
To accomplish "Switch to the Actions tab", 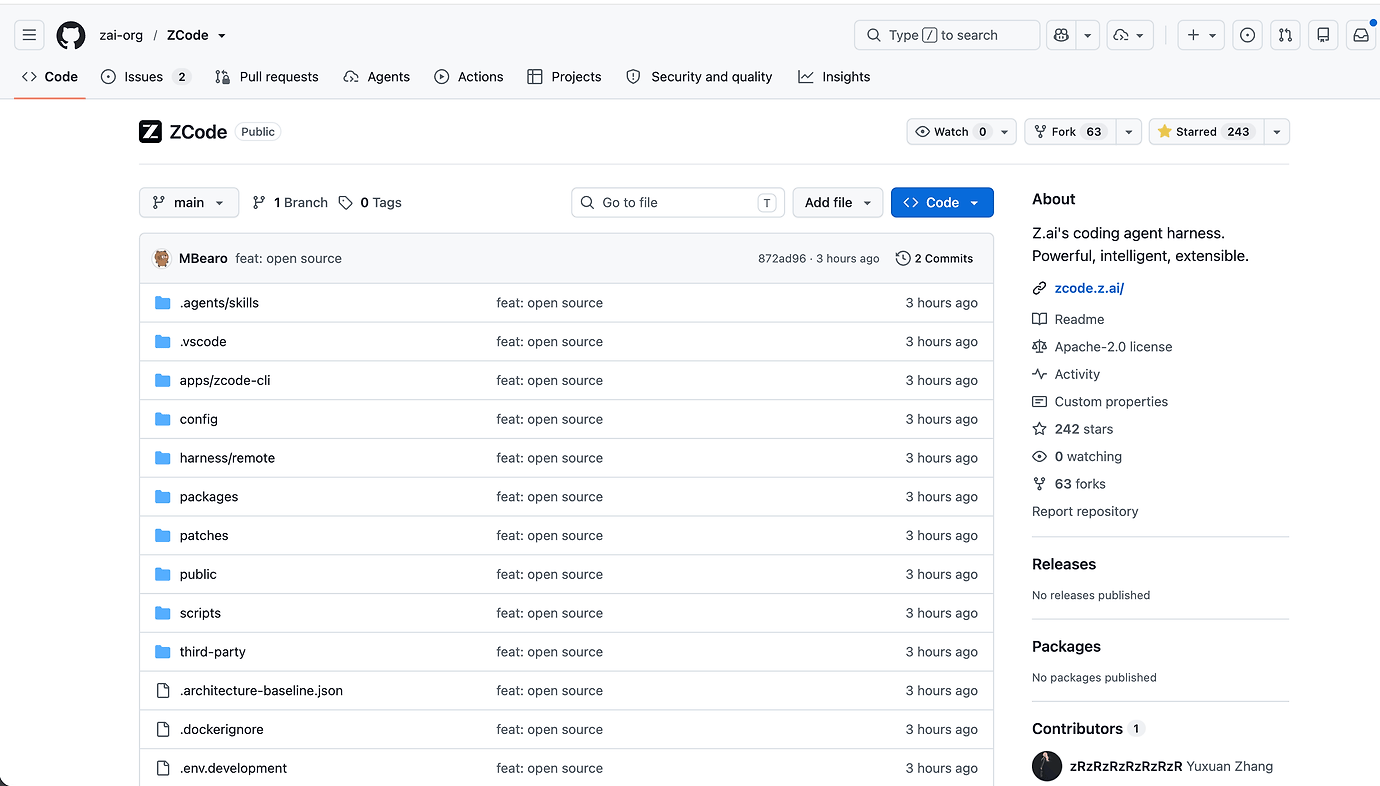I will tap(469, 77).
